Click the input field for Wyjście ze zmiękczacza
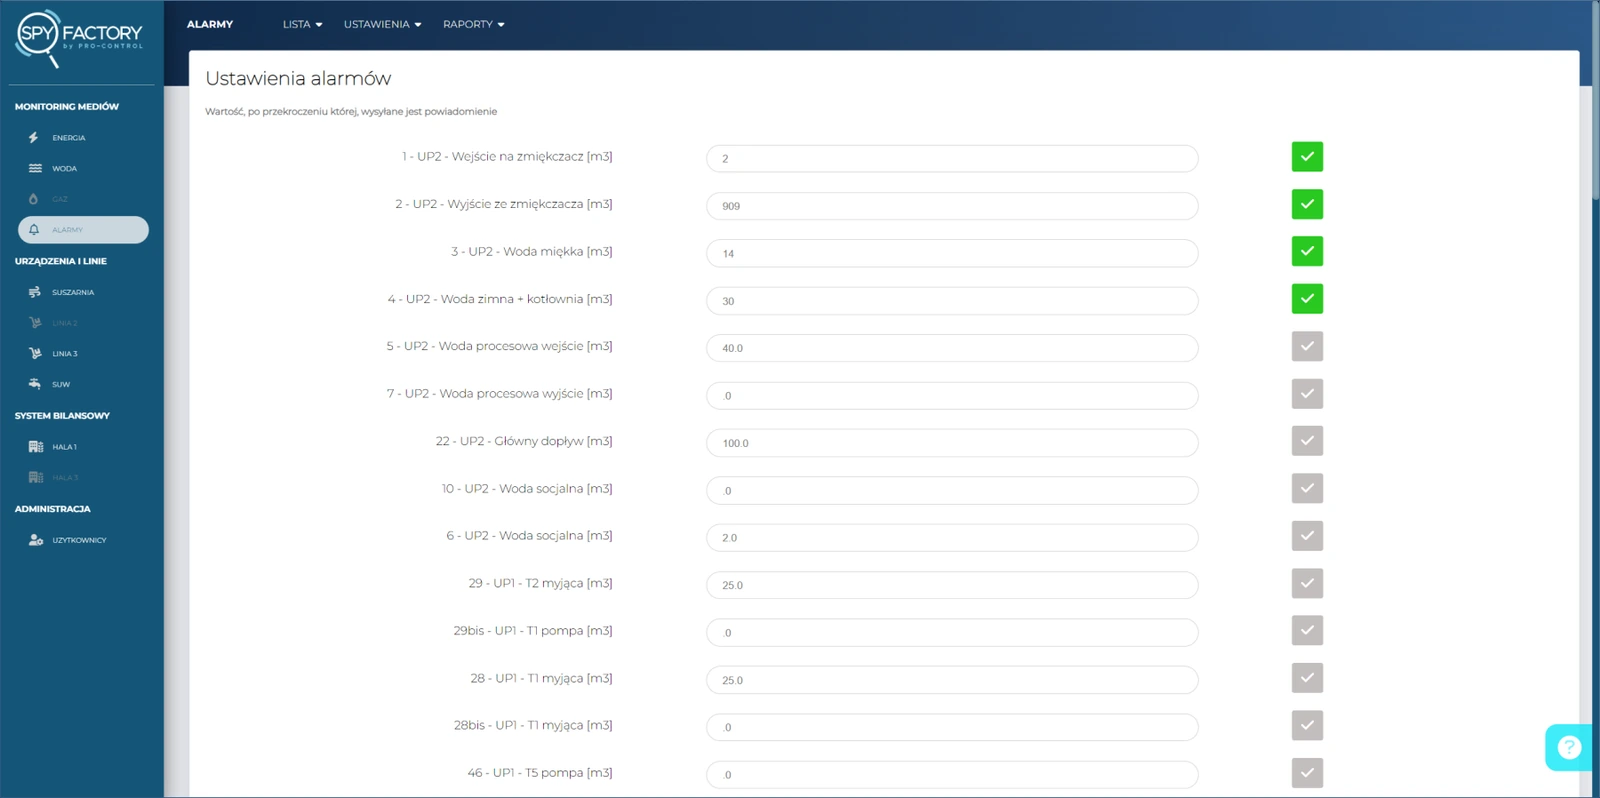The height and width of the screenshot is (798, 1600). (951, 206)
